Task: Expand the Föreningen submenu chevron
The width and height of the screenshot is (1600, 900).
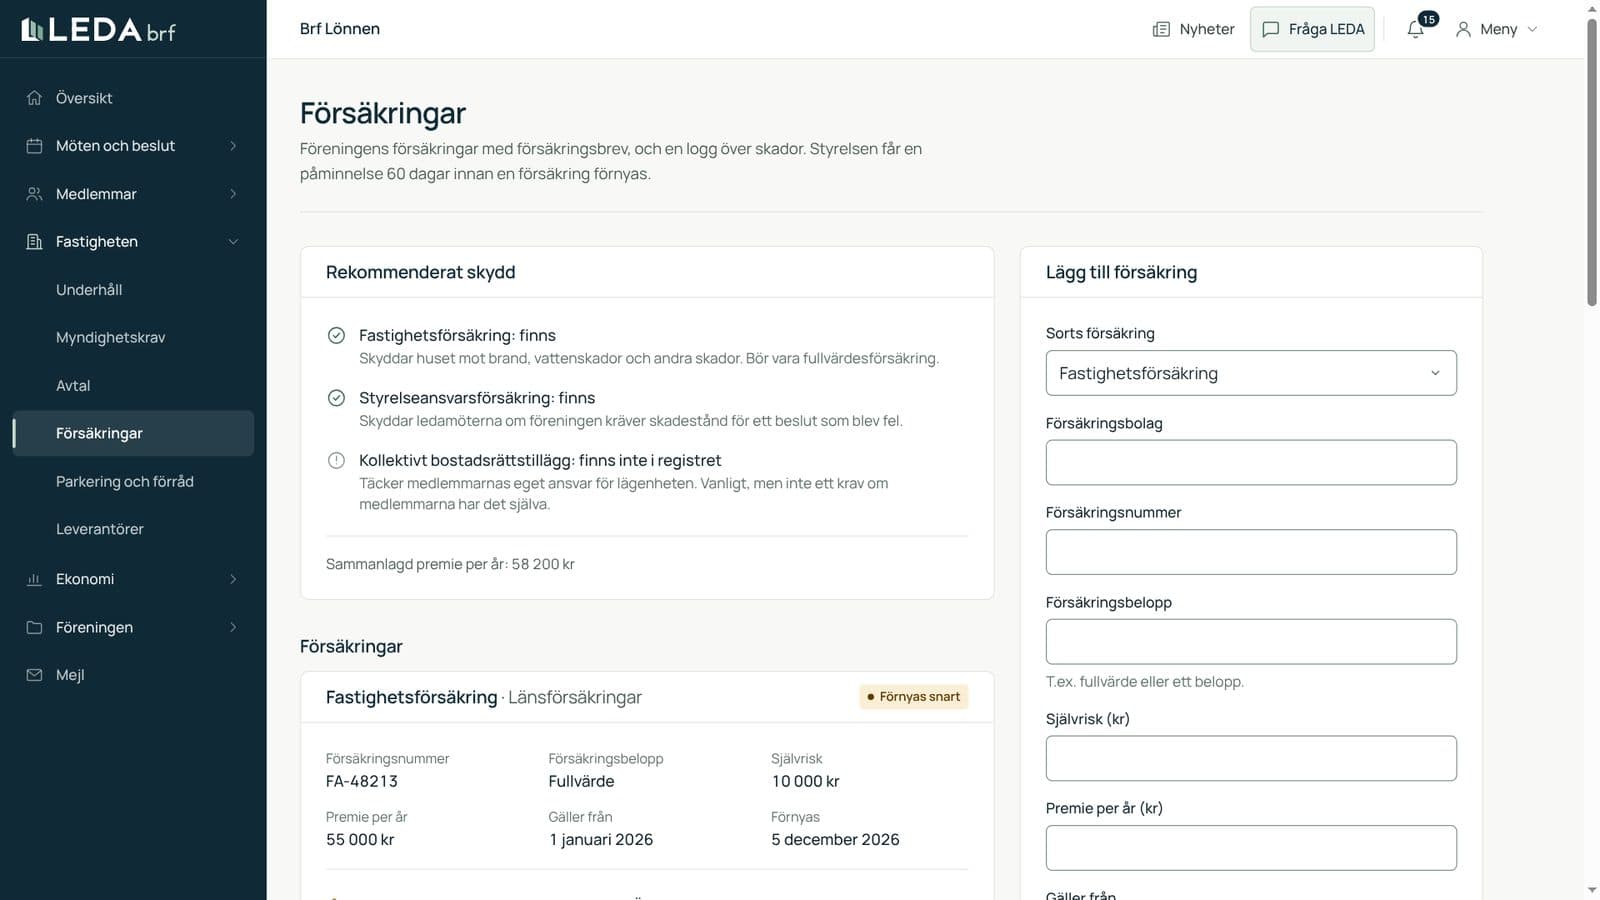Action: 233,627
